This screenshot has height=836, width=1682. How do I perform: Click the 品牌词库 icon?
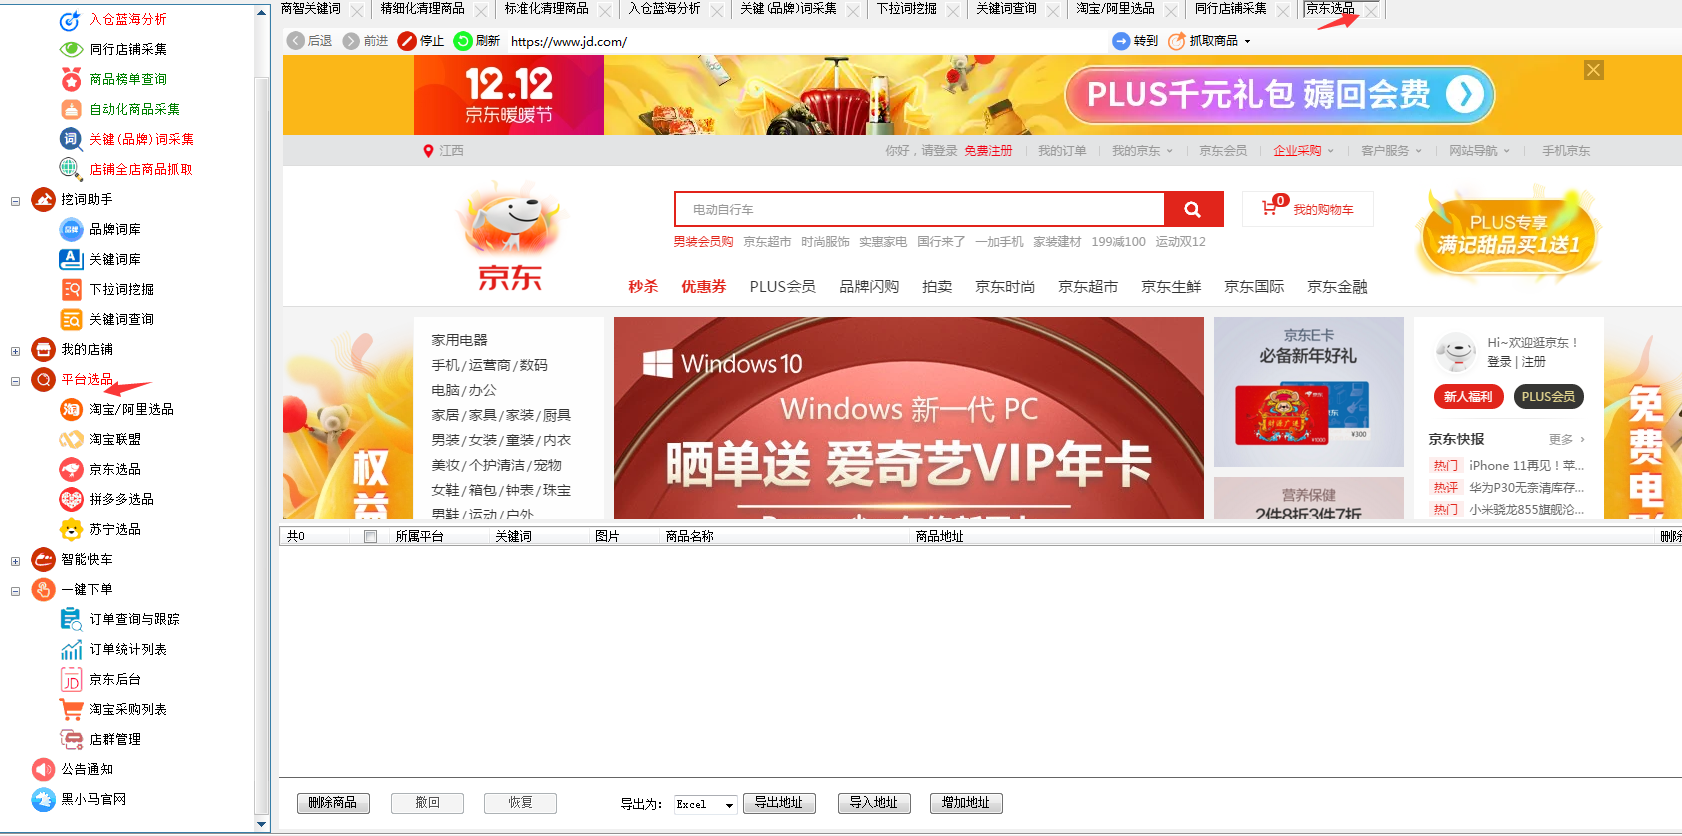[71, 229]
